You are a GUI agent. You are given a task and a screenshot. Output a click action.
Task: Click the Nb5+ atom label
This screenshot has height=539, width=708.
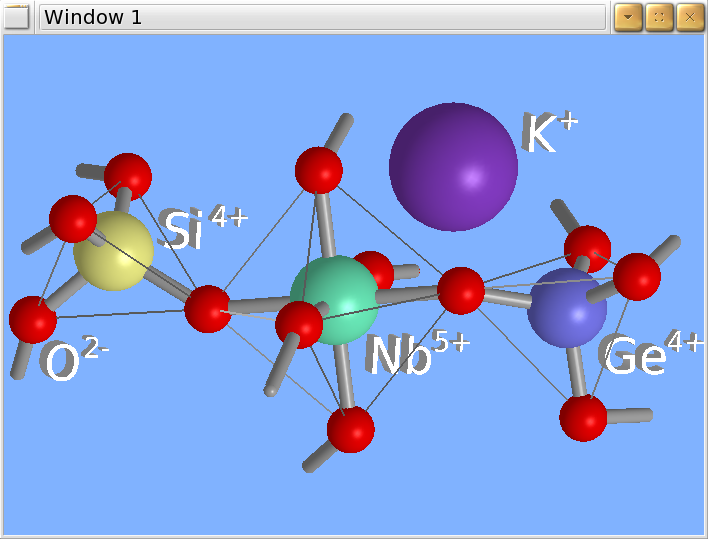(416, 354)
